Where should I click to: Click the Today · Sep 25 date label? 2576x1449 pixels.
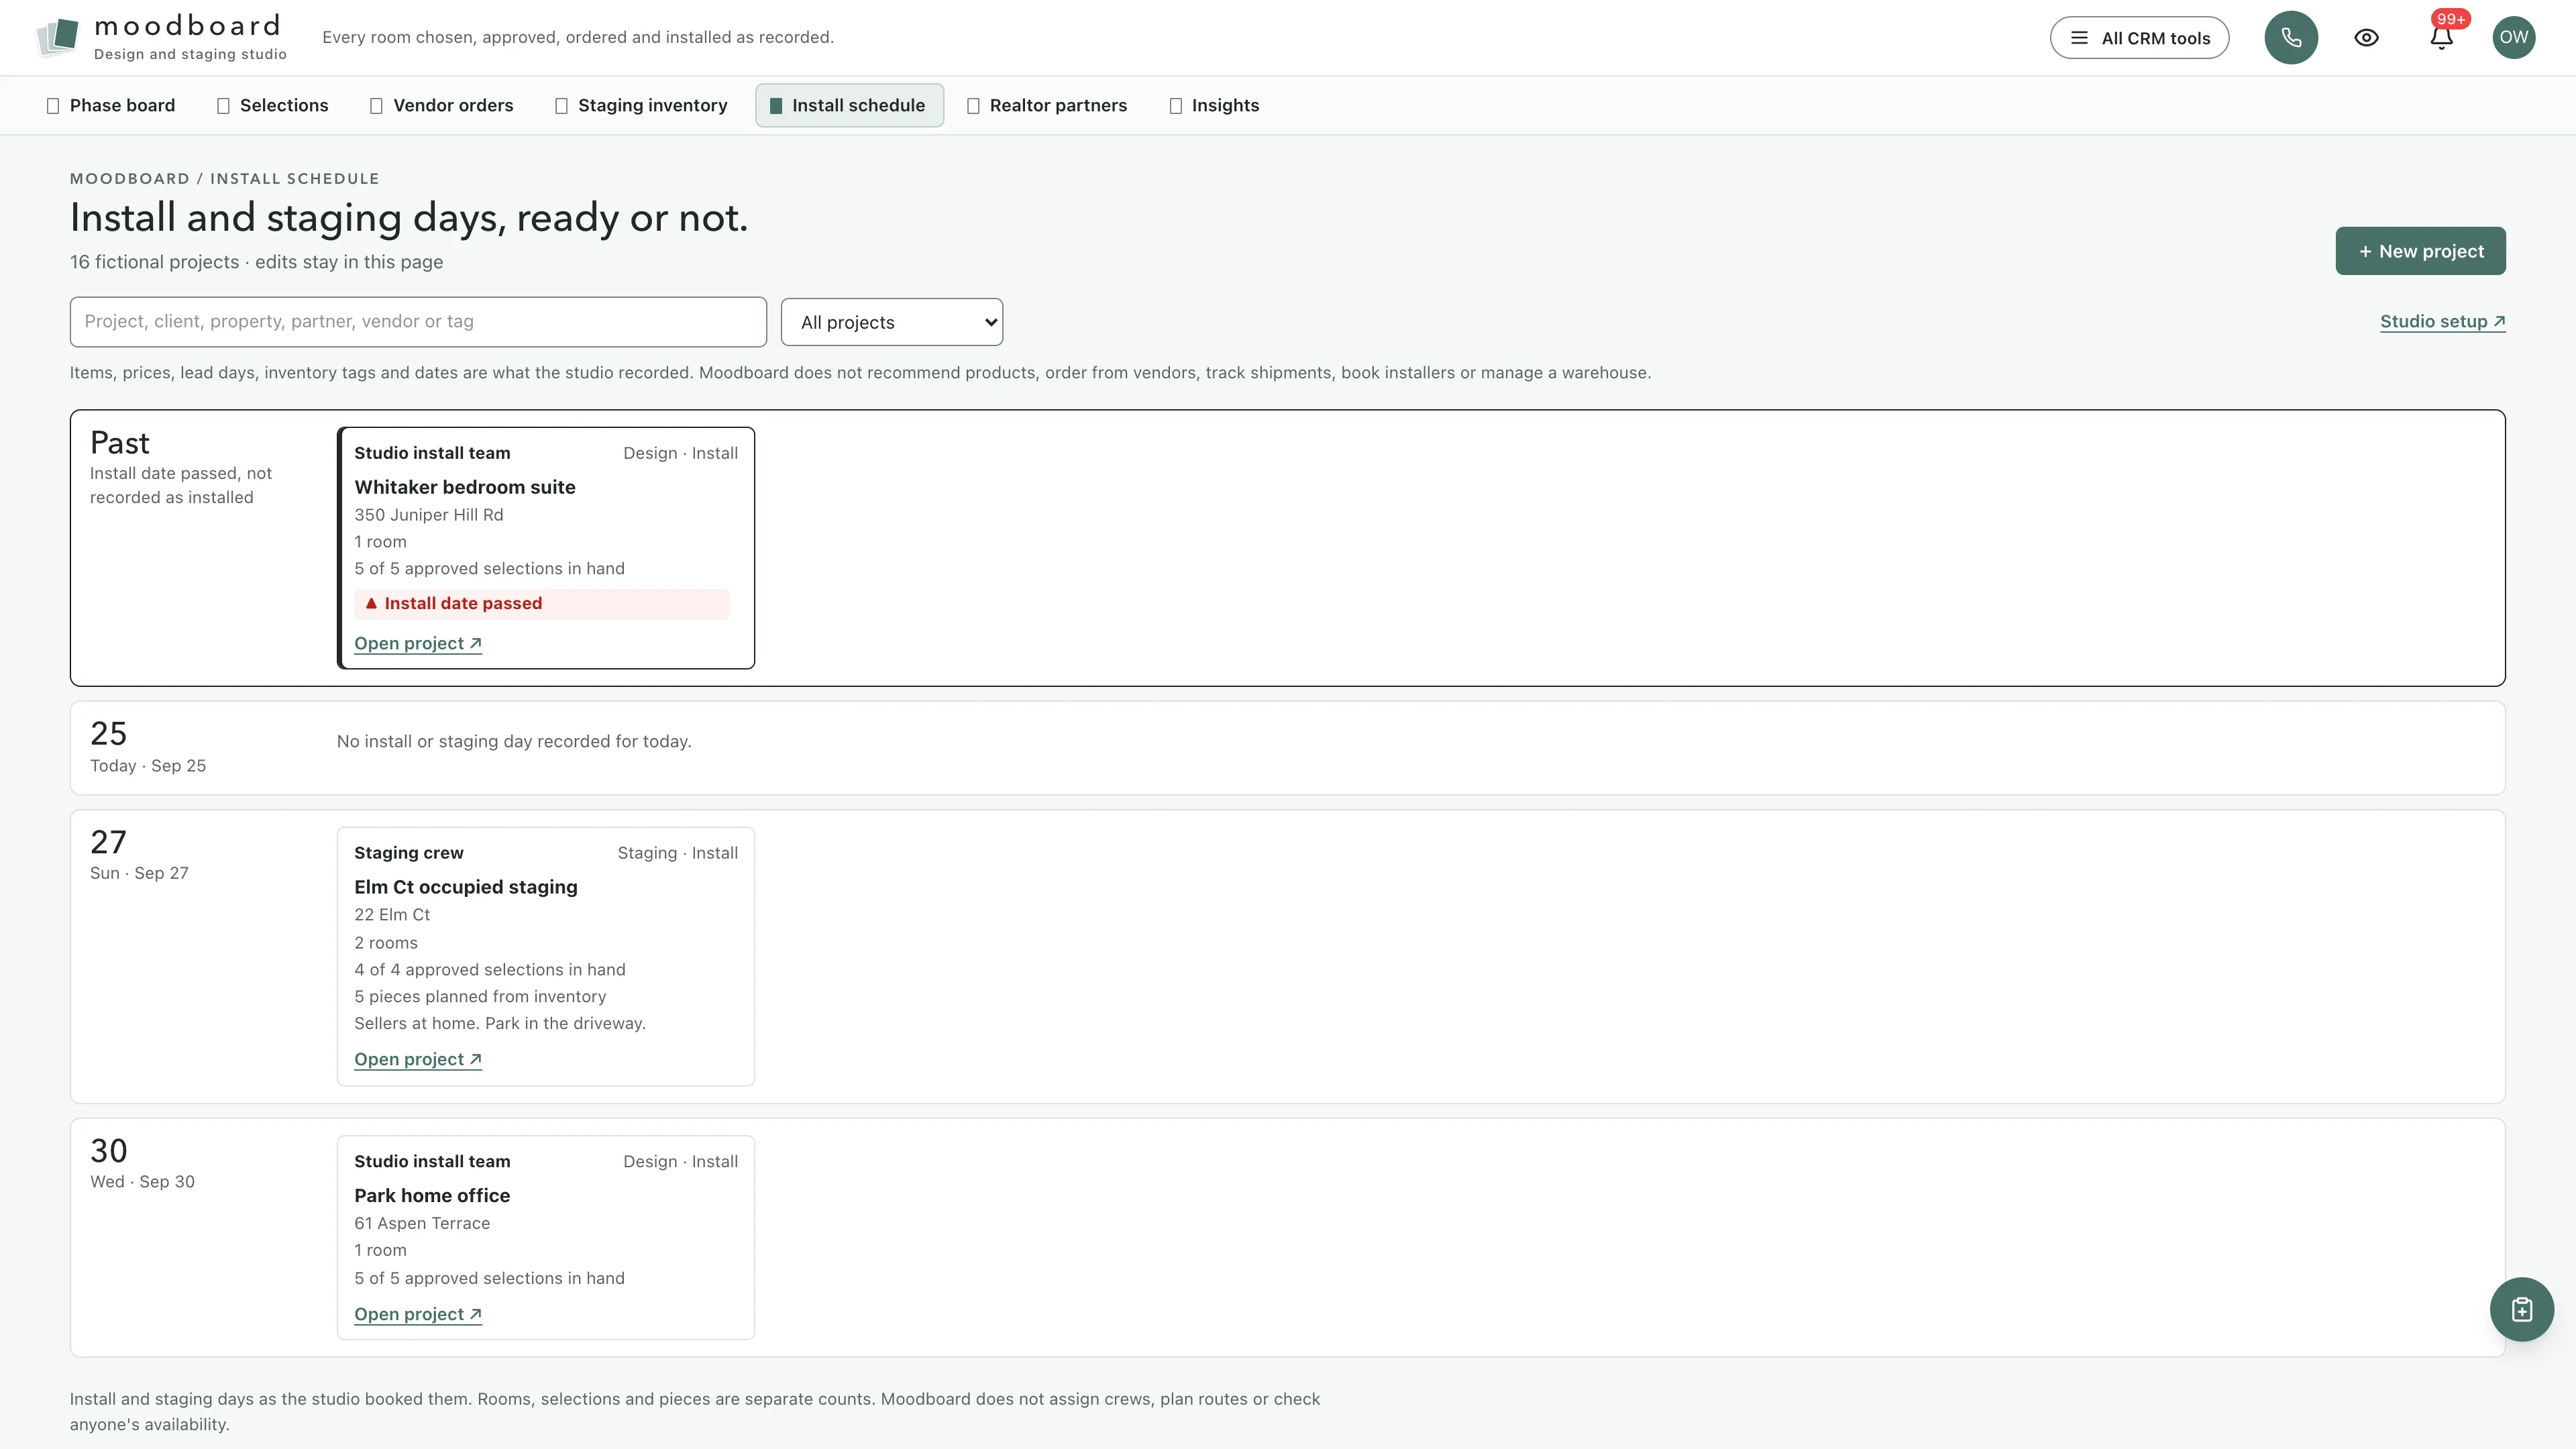[148, 765]
